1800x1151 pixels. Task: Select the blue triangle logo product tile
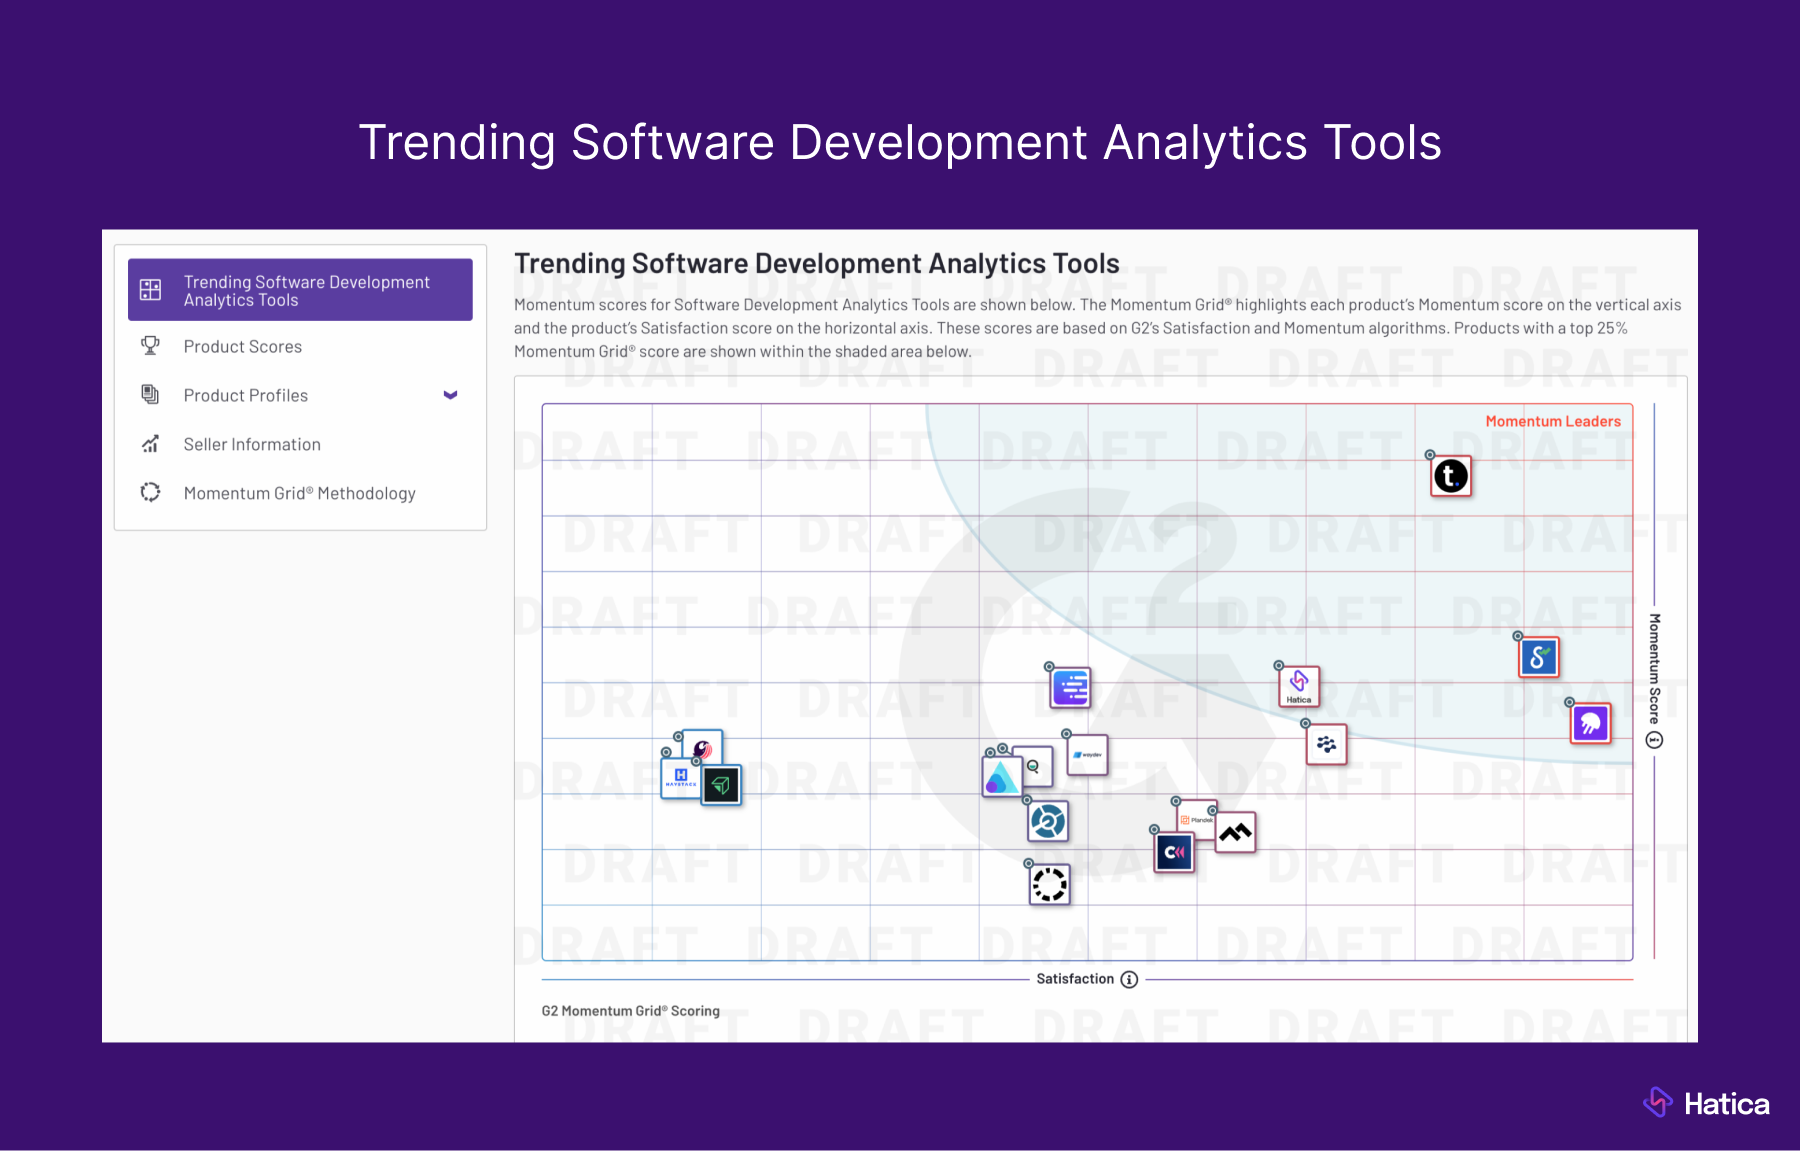pyautogui.click(x=1001, y=777)
